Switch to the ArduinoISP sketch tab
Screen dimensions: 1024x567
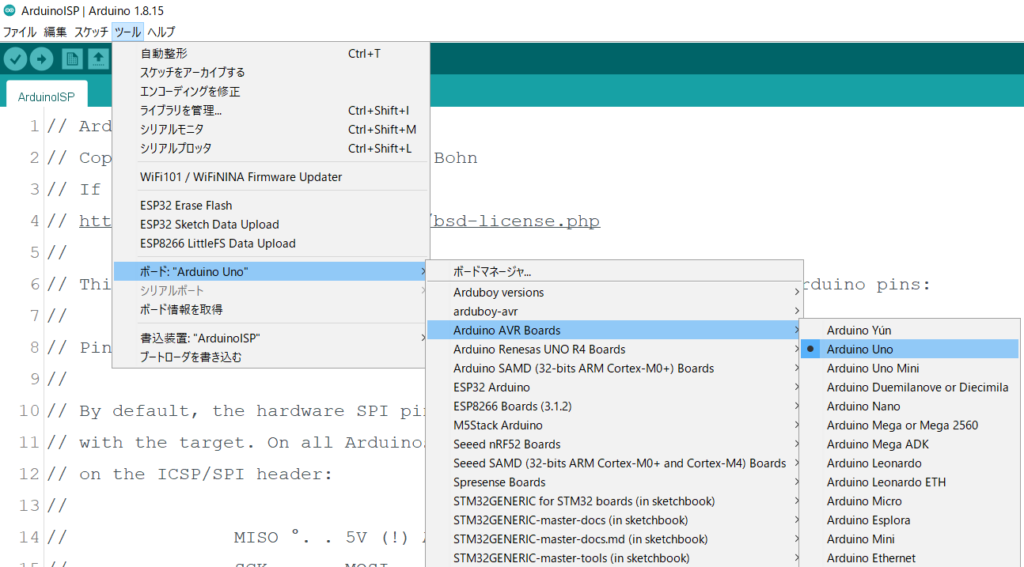pos(47,95)
